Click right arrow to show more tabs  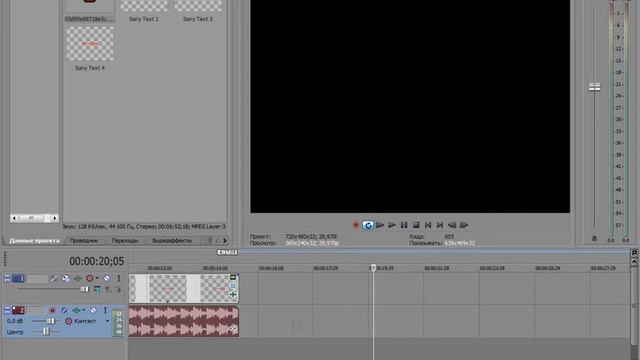point(224,240)
